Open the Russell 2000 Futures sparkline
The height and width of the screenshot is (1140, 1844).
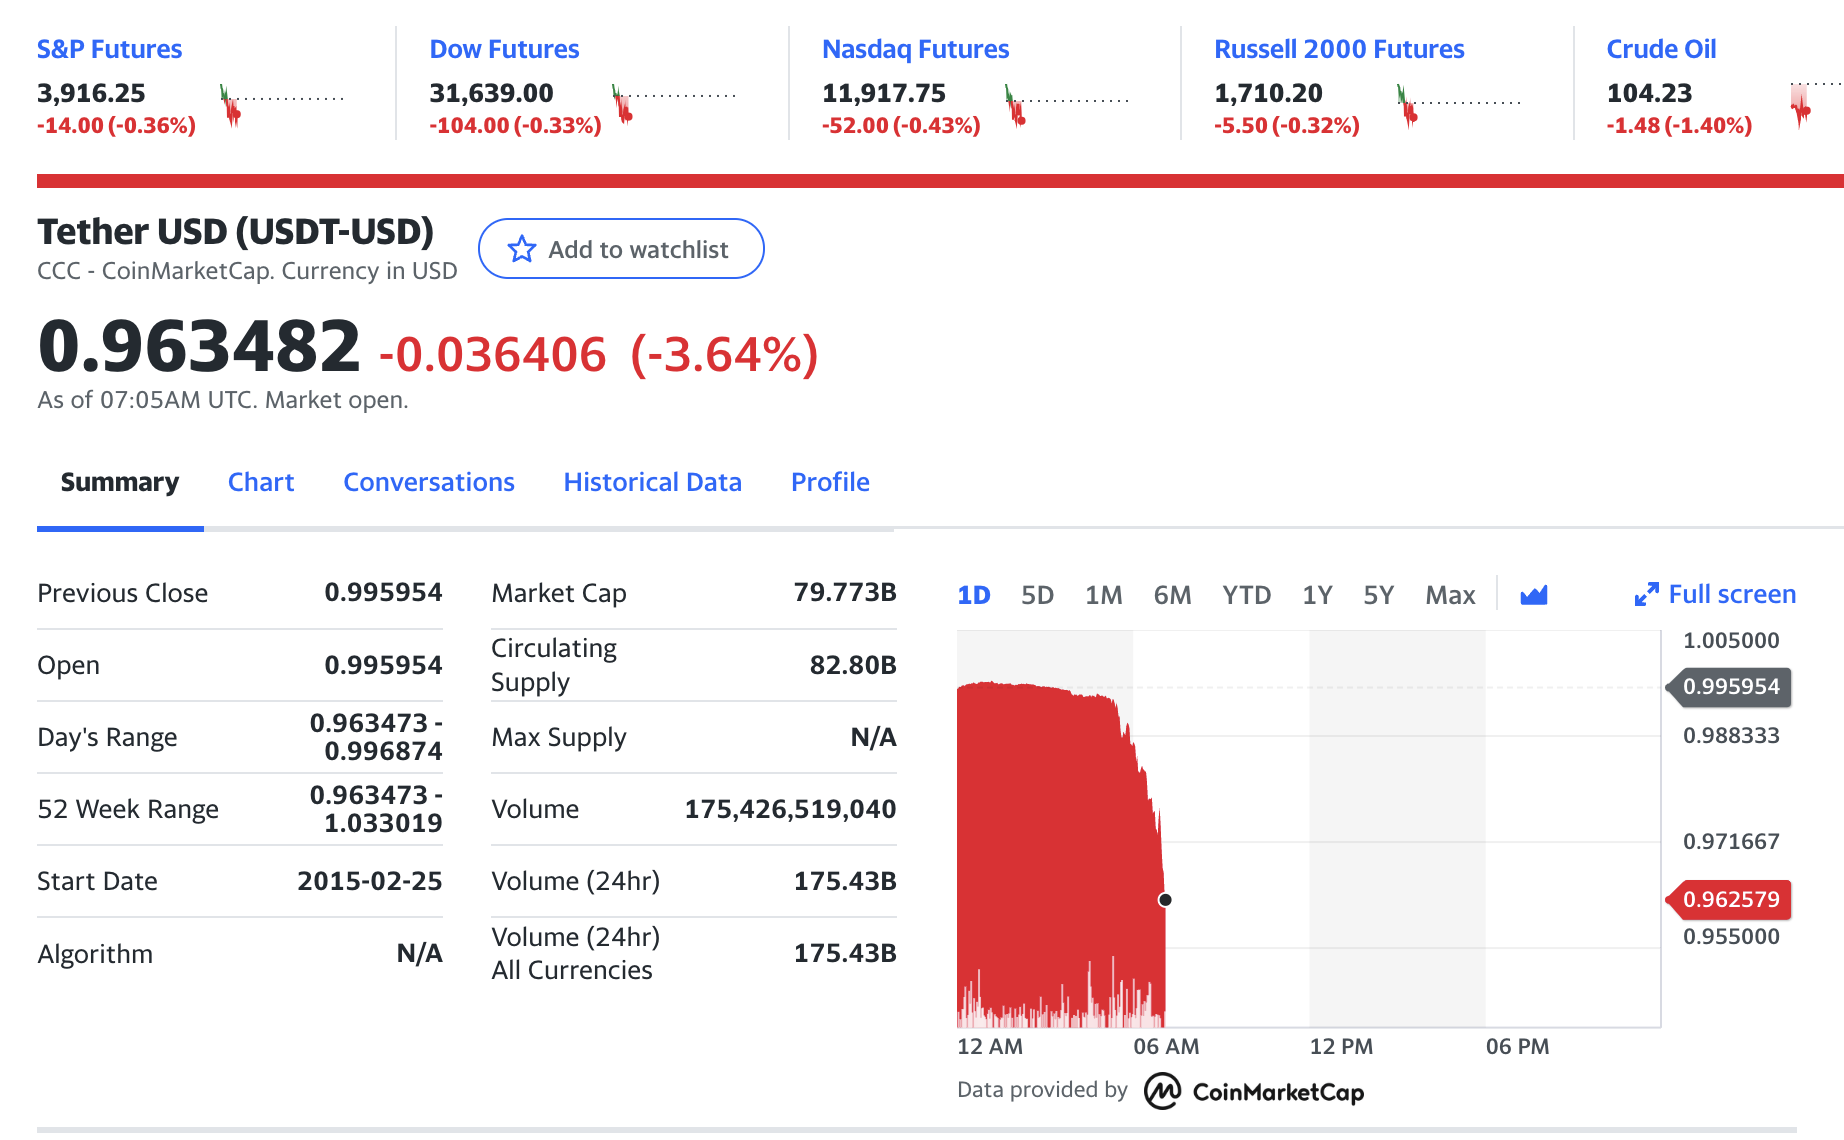[1459, 105]
